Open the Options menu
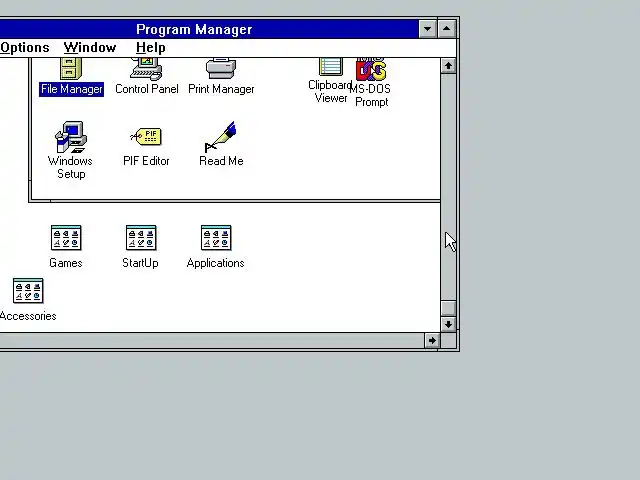 24,48
